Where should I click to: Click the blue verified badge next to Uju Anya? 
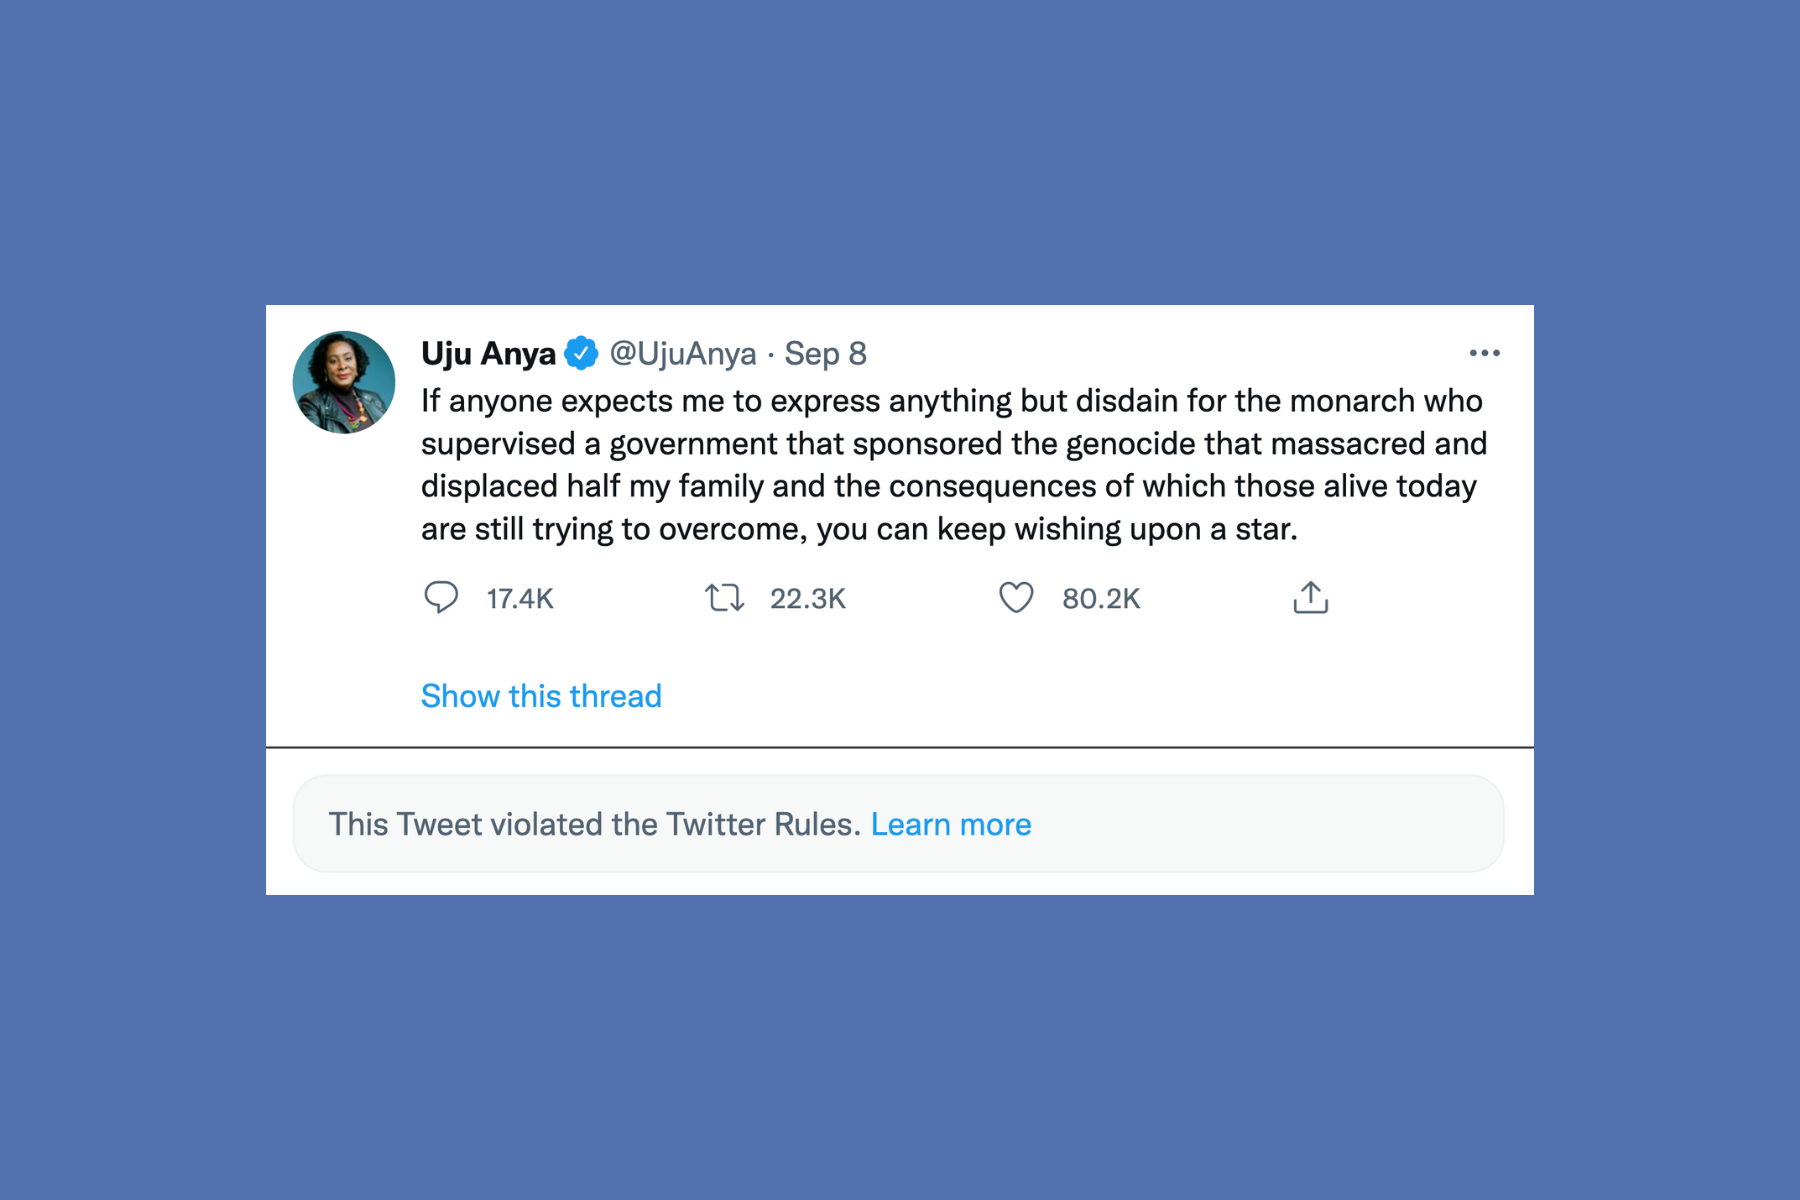pyautogui.click(x=582, y=353)
